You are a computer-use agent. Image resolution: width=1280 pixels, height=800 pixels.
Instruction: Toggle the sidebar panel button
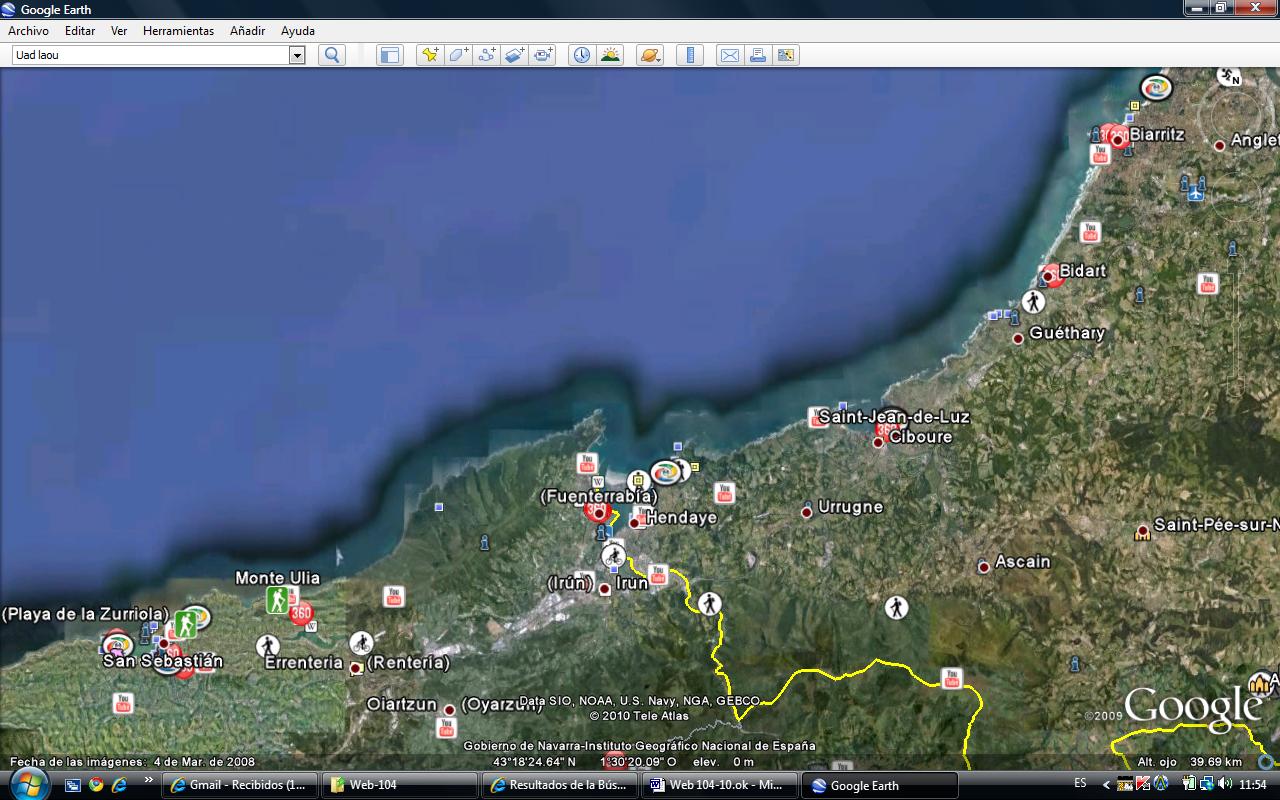click(389, 55)
